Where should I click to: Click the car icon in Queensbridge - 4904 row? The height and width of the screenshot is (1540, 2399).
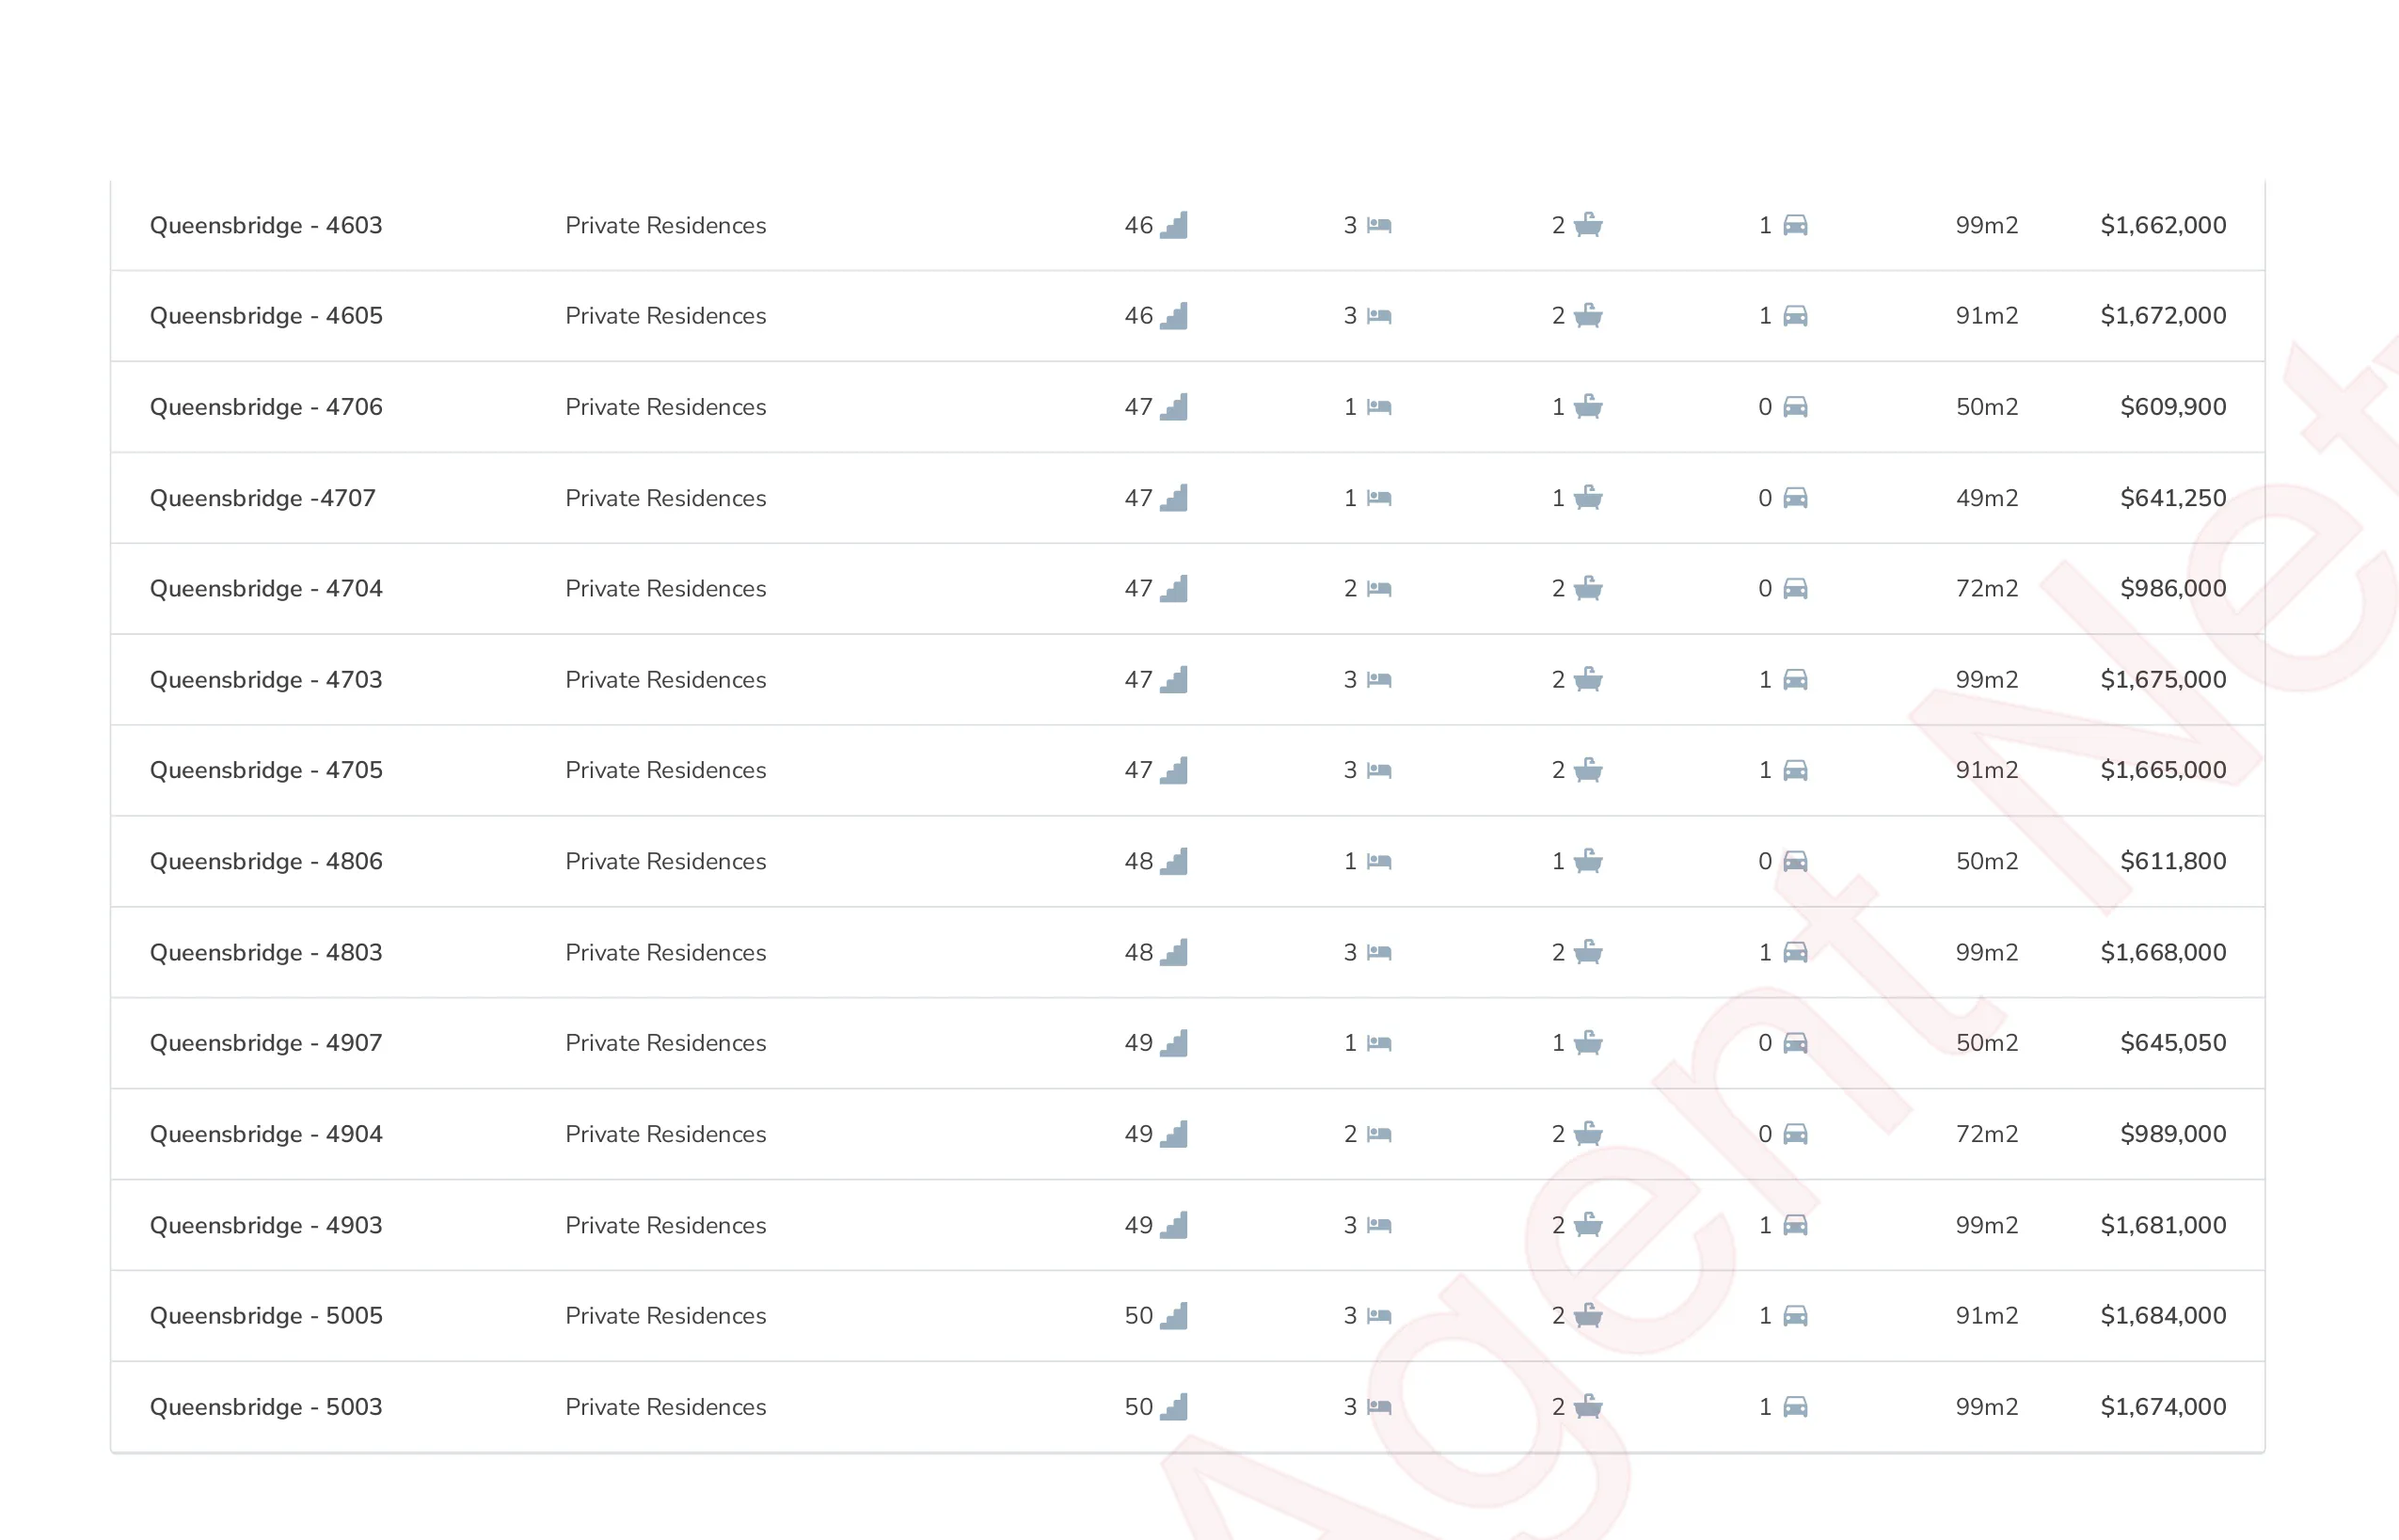1795,1134
